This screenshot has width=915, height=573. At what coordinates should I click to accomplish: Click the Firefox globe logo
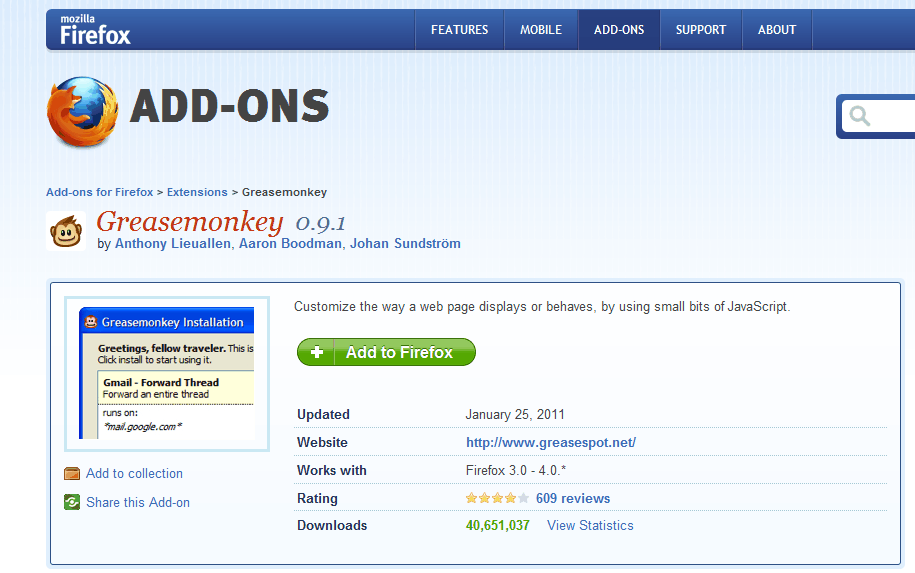coord(82,111)
